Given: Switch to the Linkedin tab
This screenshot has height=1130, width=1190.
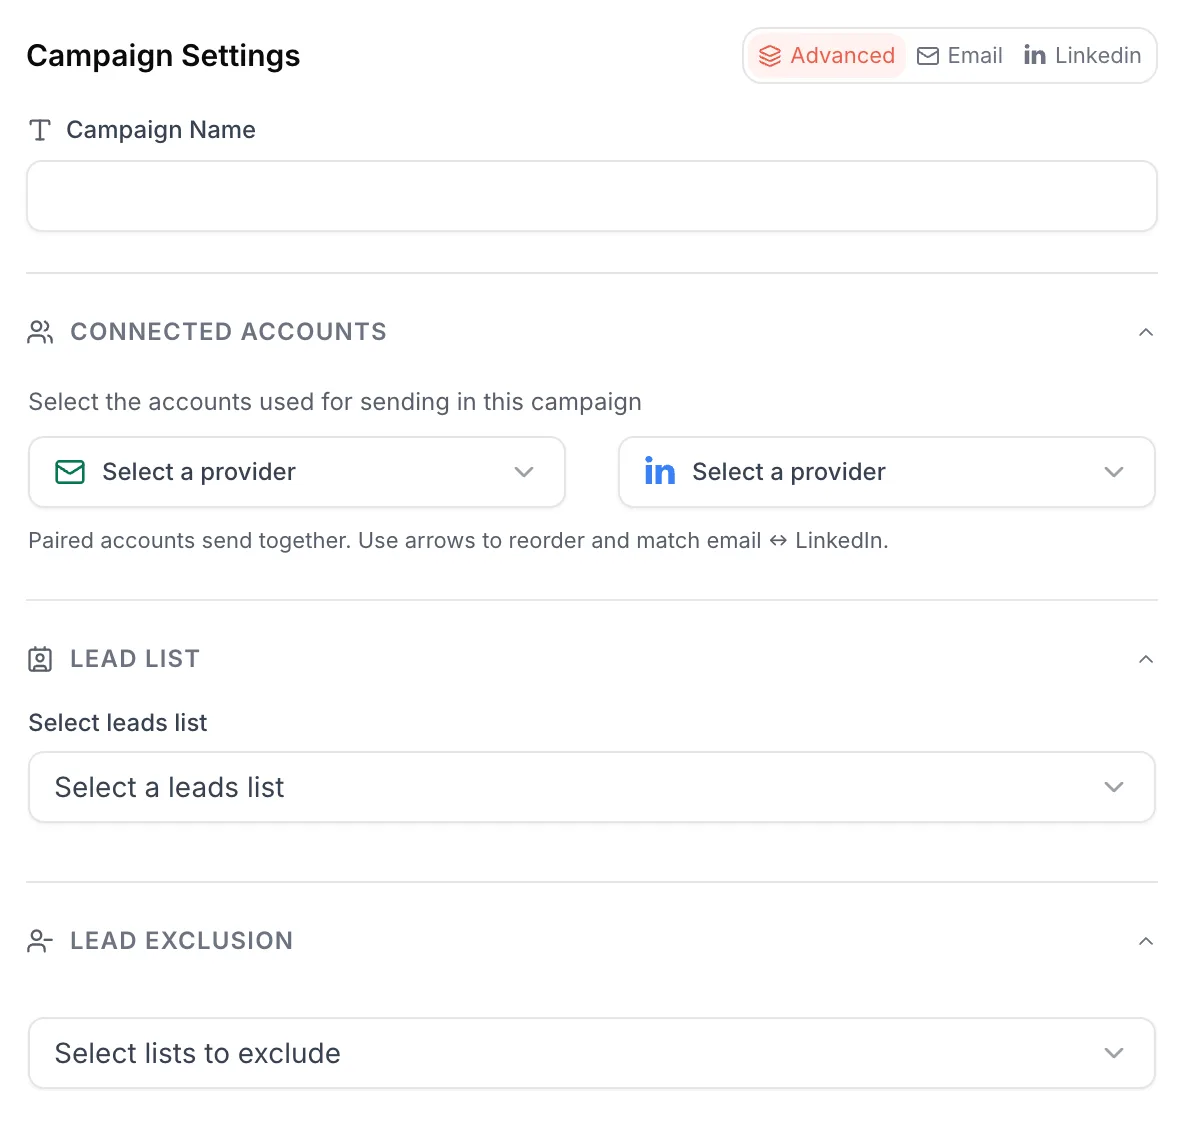Looking at the screenshot, I should click(x=1082, y=55).
